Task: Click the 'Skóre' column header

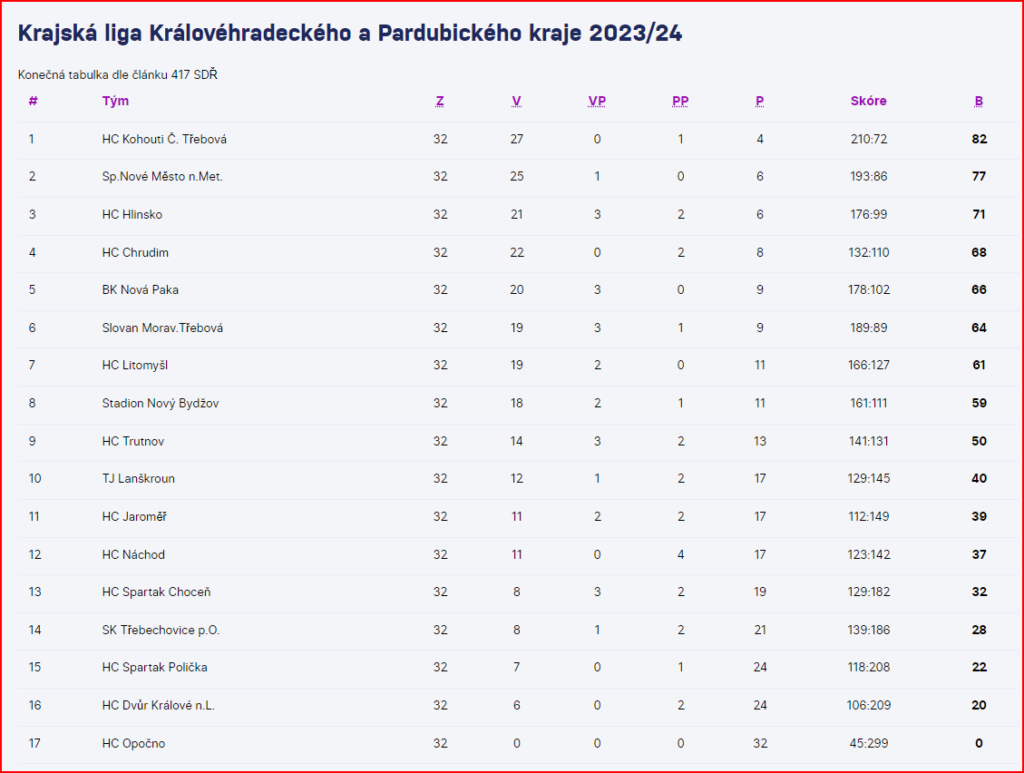Action: click(x=868, y=101)
